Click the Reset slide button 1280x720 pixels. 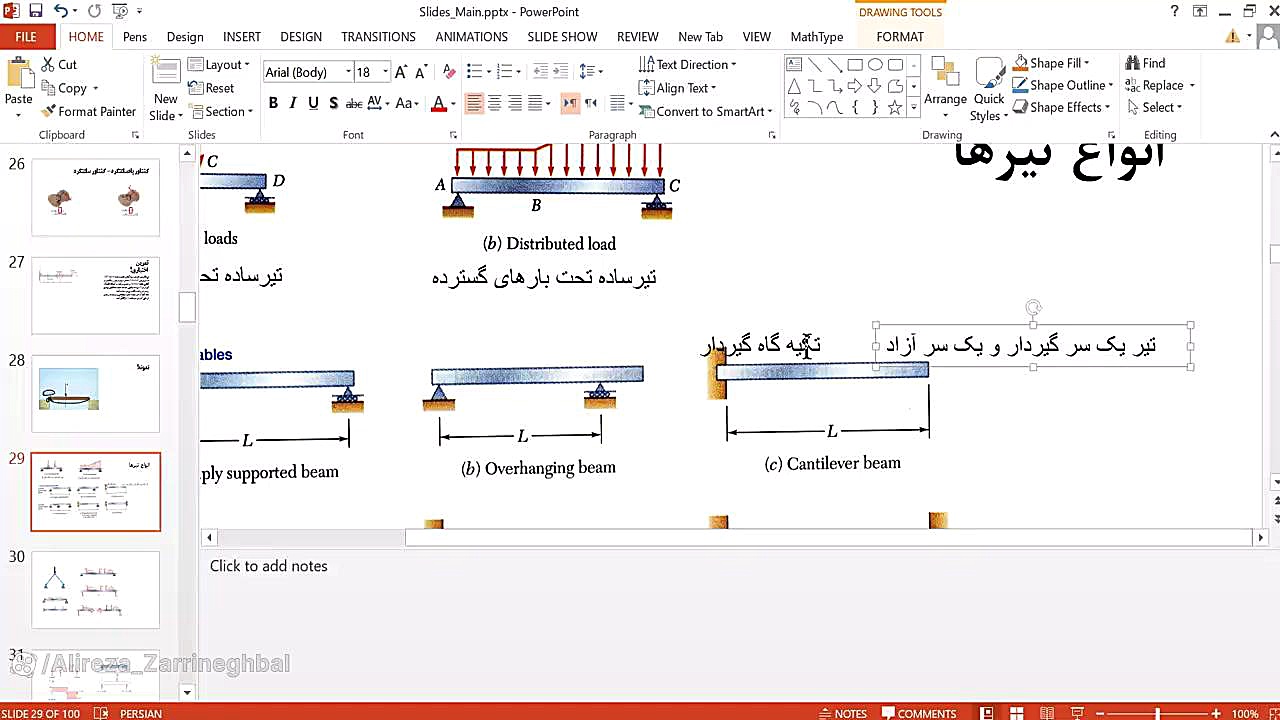212,88
